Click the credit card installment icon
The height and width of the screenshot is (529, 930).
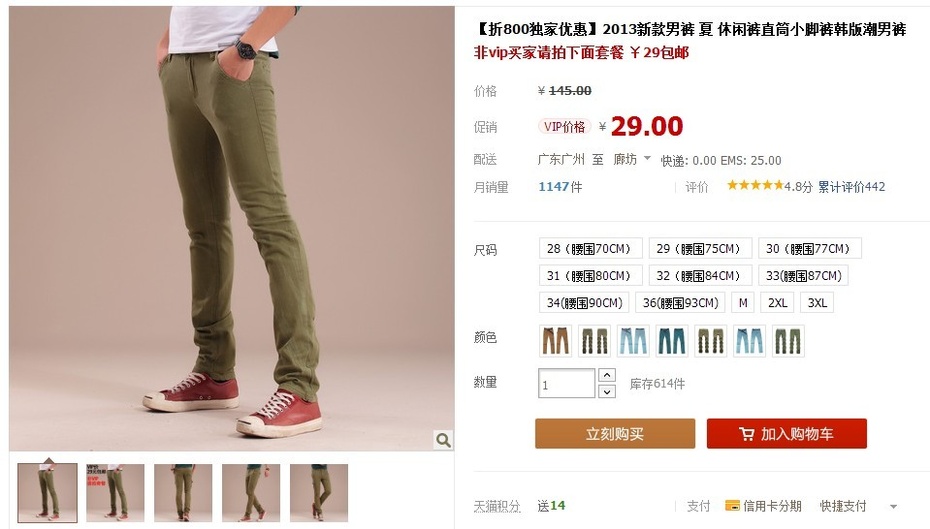tap(732, 506)
